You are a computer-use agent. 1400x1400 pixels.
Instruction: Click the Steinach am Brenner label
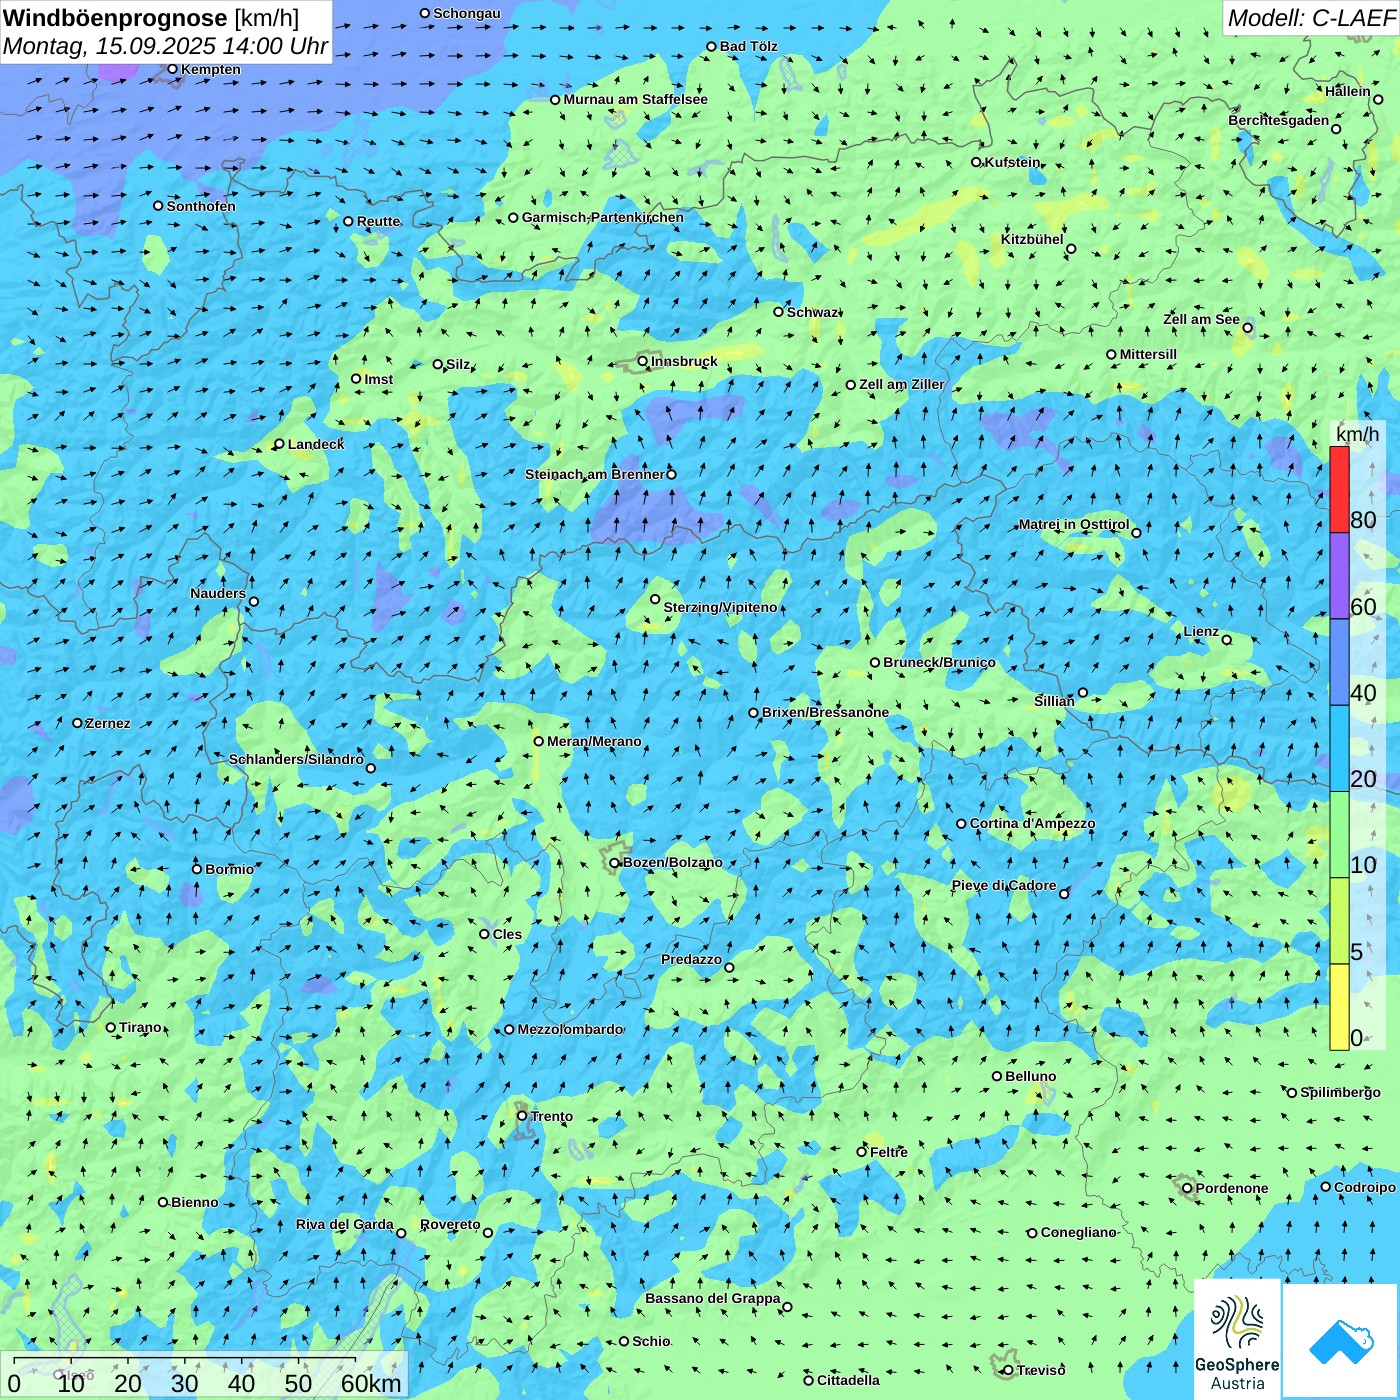(x=595, y=474)
